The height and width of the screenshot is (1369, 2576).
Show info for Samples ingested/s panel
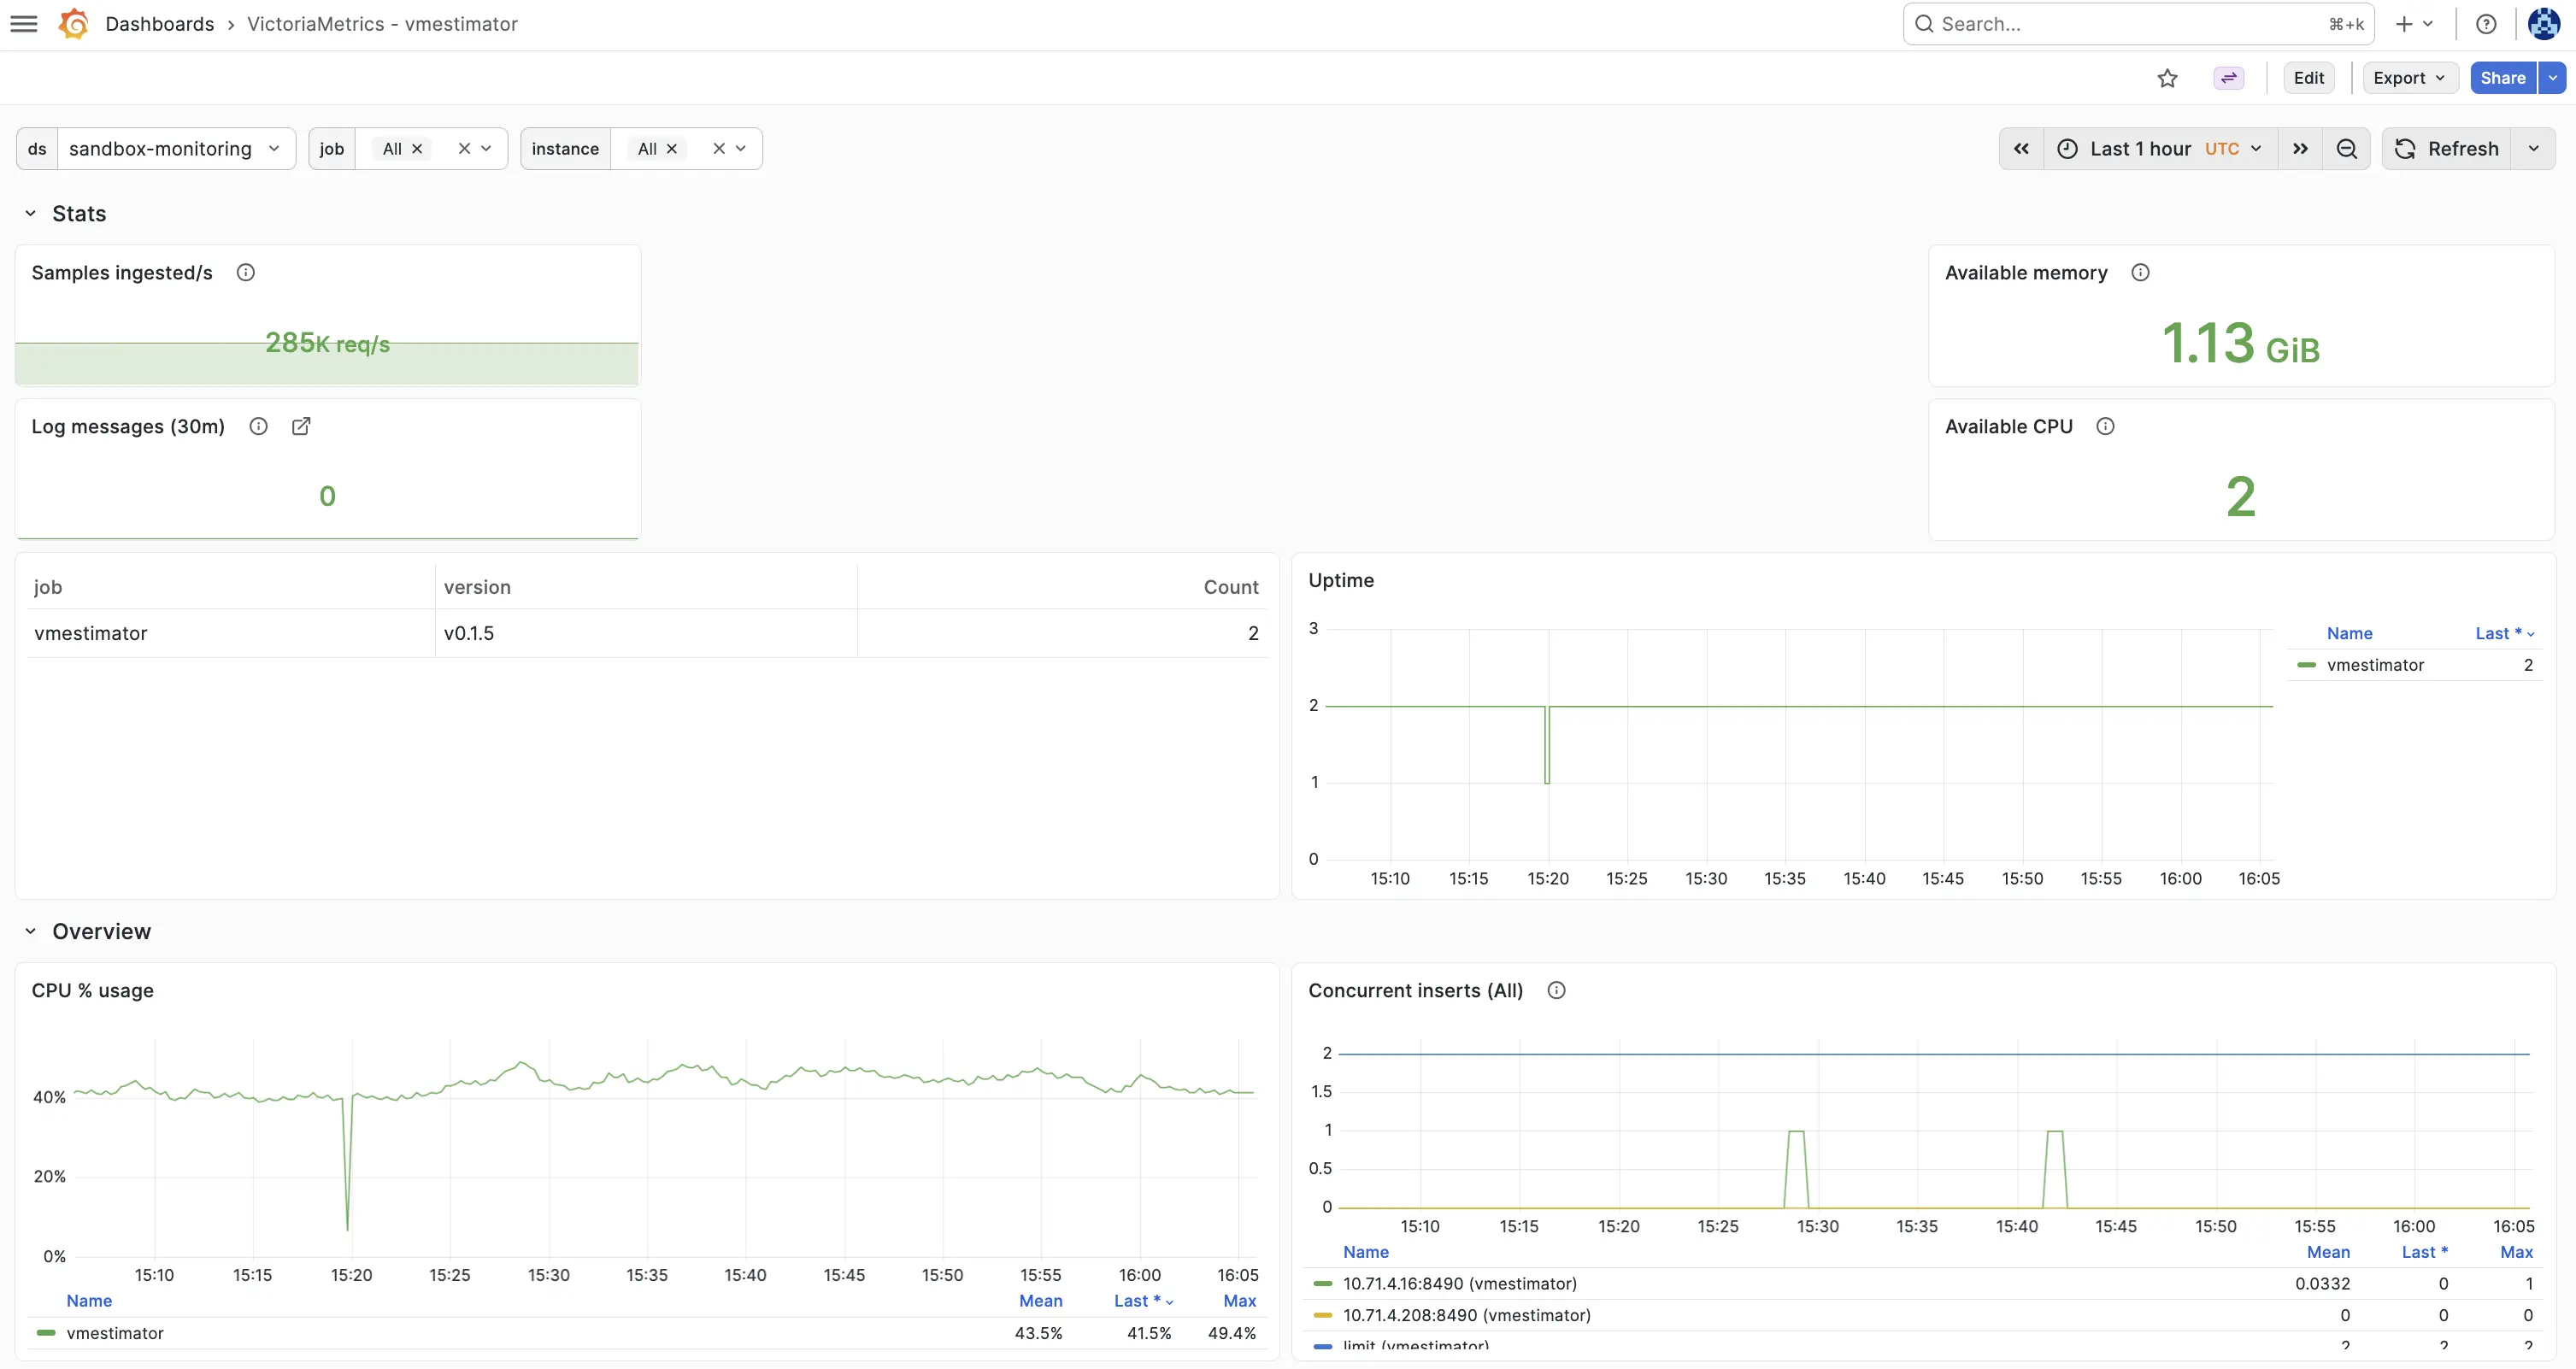245,273
